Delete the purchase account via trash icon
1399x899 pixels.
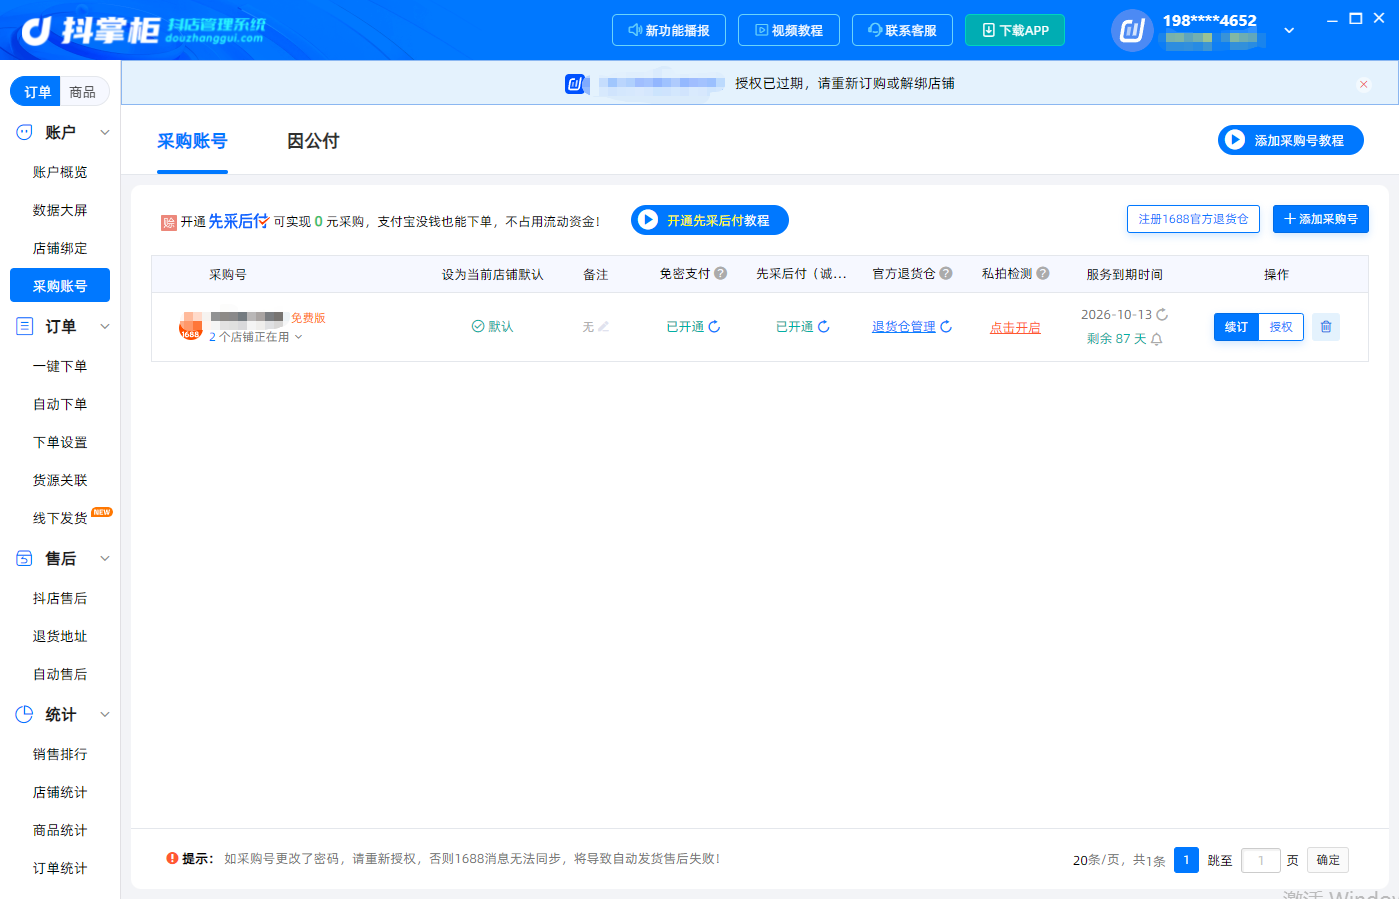[1326, 327]
